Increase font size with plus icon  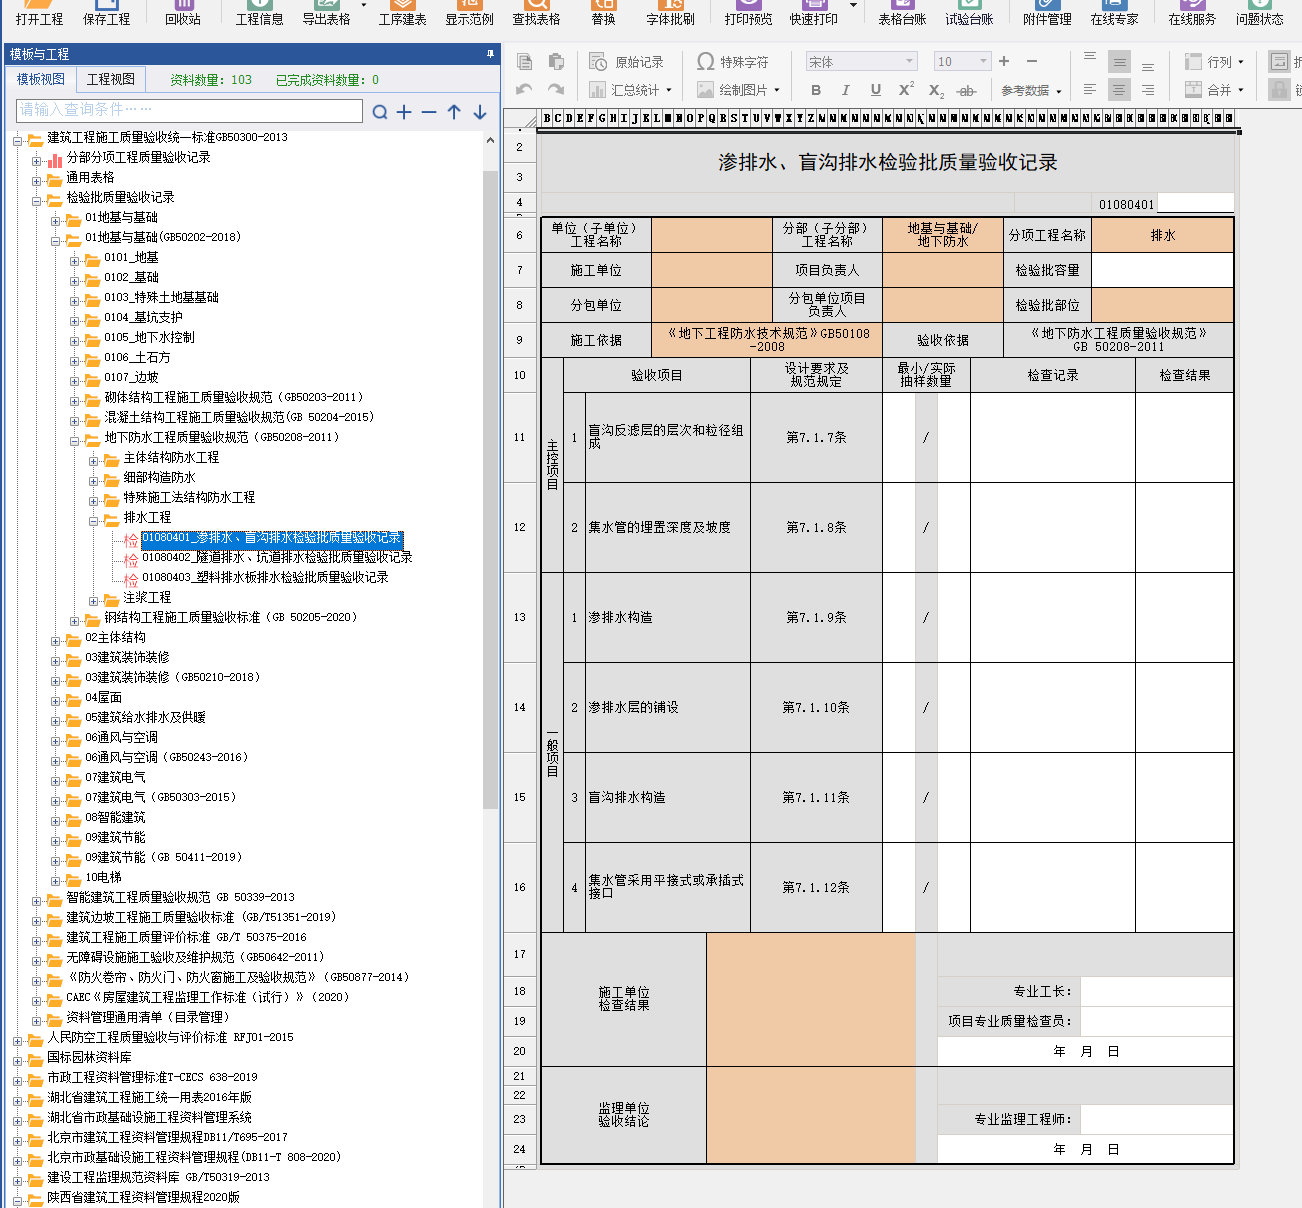click(x=1004, y=61)
